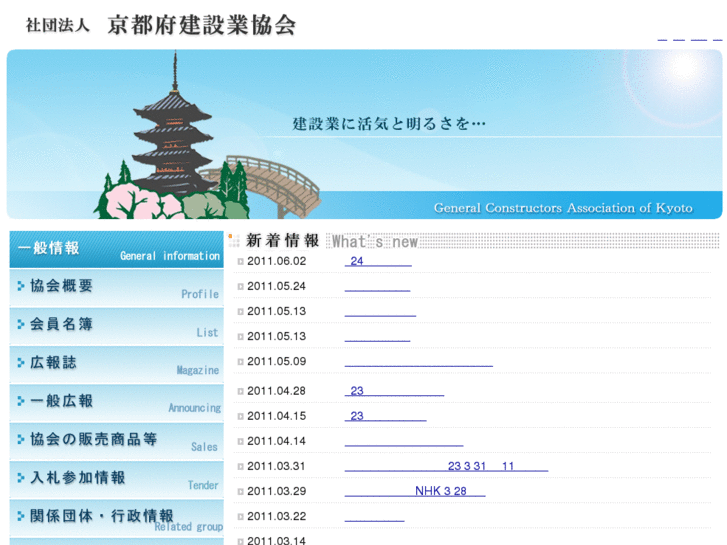Select 広報誌 Magazine in sidebar
The height and width of the screenshot is (545, 727).
coord(116,364)
